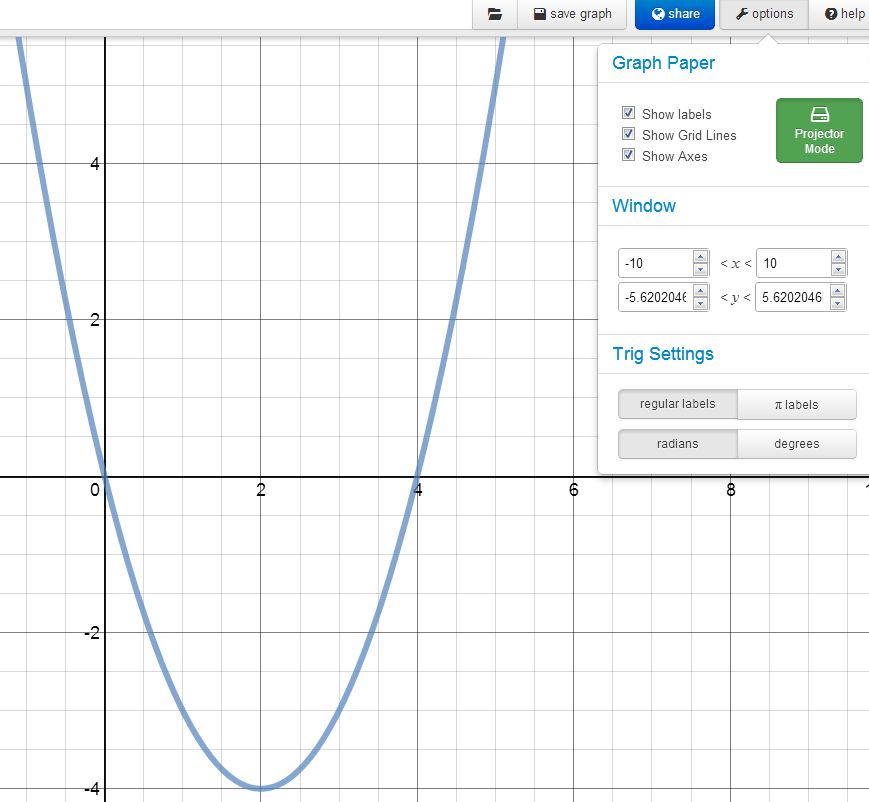The image size is (869, 802).
Task: Click the curve at the origin
Action: point(105,477)
